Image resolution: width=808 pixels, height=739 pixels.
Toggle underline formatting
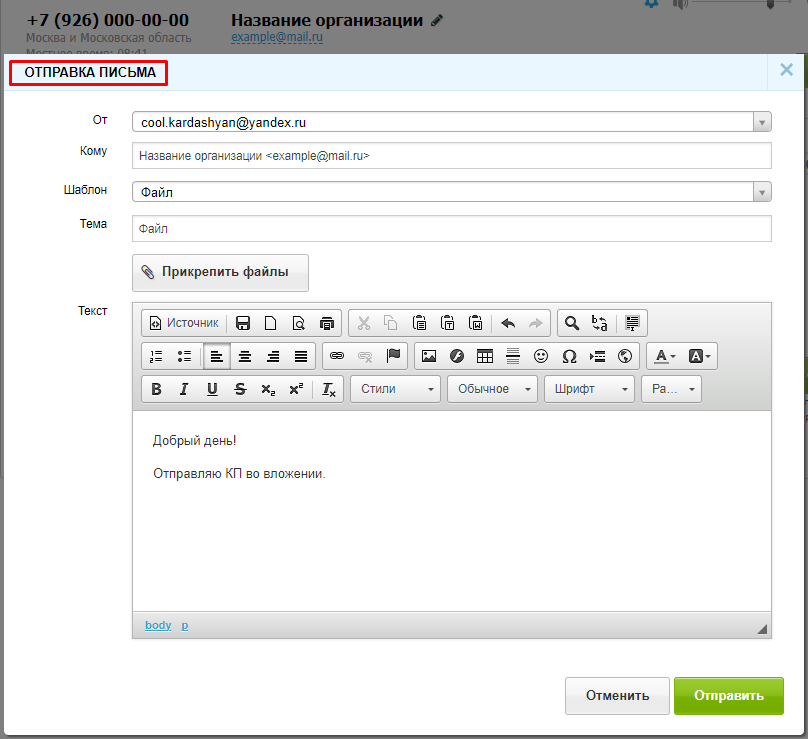212,389
